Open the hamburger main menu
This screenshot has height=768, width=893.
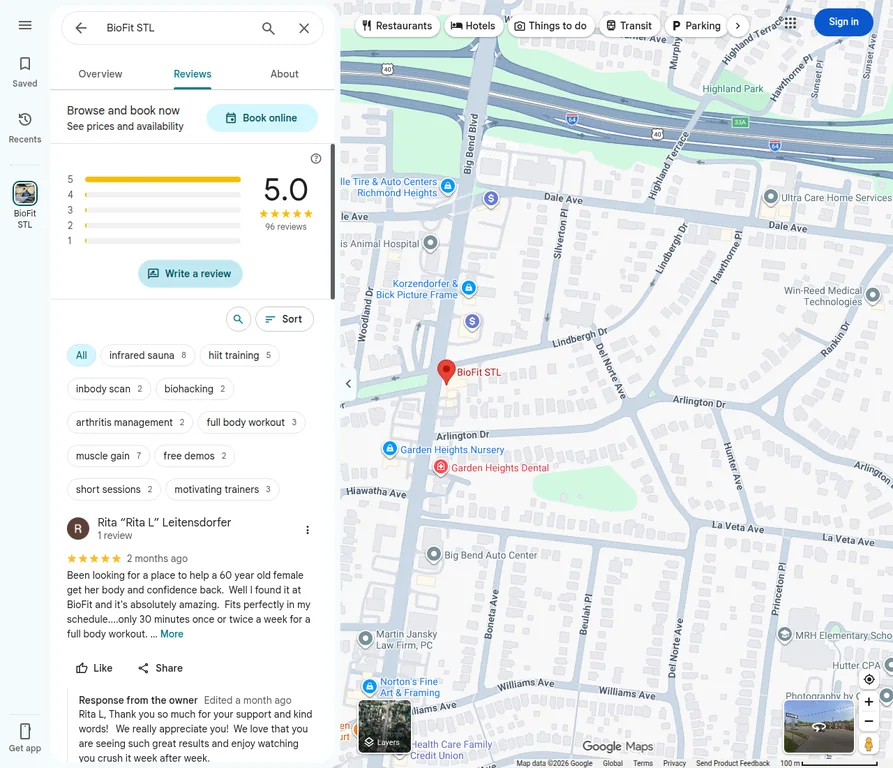pos(25,25)
